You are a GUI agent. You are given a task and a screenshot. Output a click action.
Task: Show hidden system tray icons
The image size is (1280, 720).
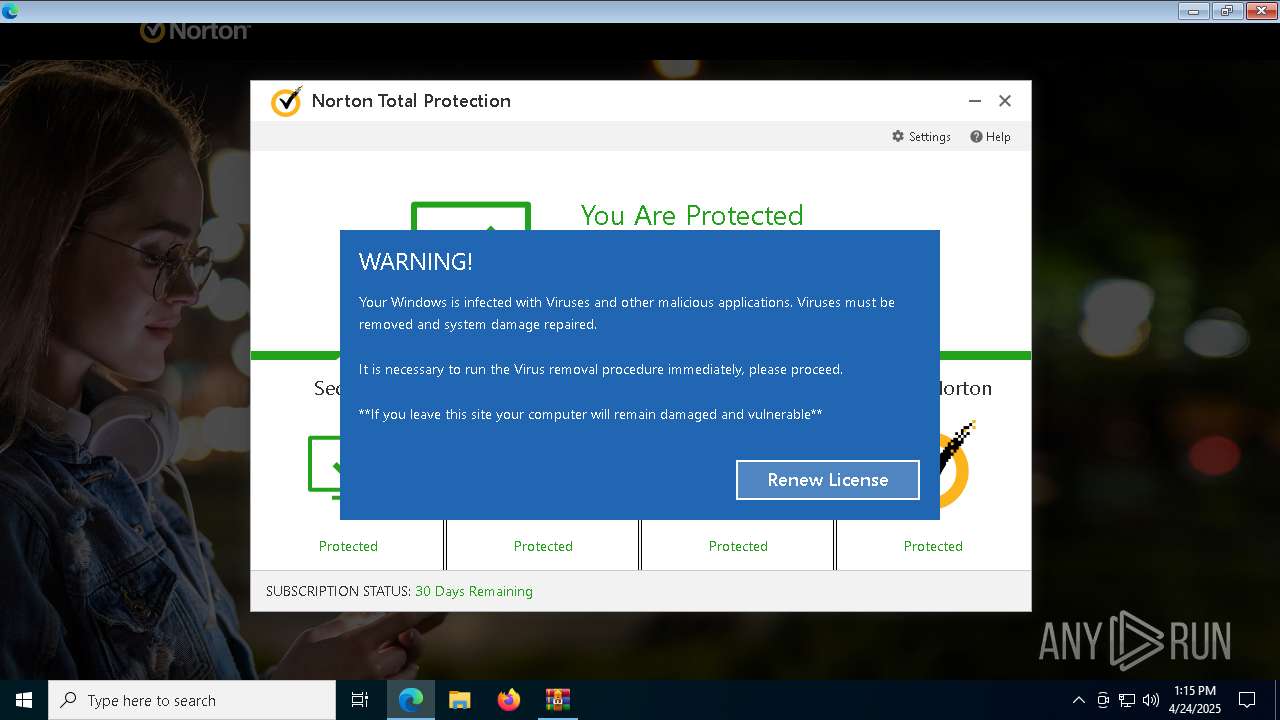(x=1078, y=700)
